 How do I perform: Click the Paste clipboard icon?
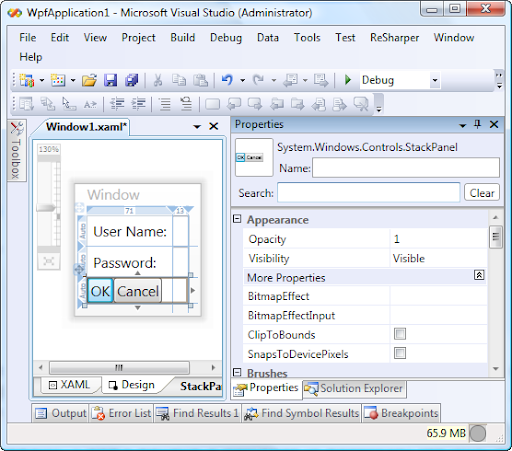coord(201,80)
